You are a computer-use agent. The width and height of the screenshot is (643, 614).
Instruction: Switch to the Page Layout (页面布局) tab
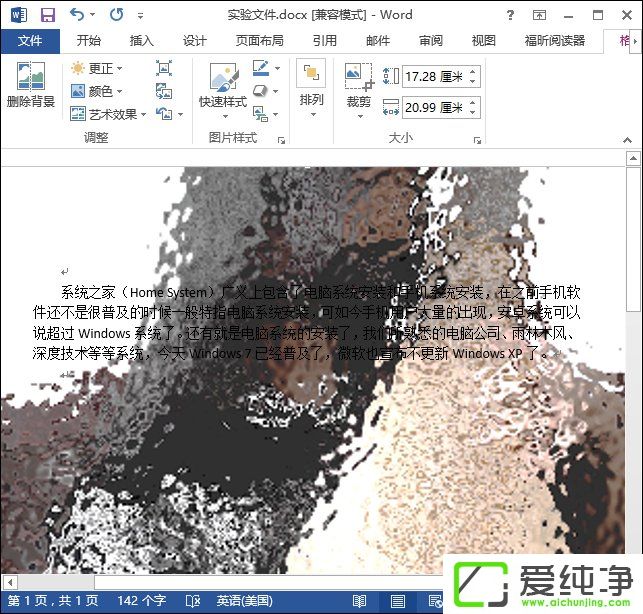[x=259, y=40]
